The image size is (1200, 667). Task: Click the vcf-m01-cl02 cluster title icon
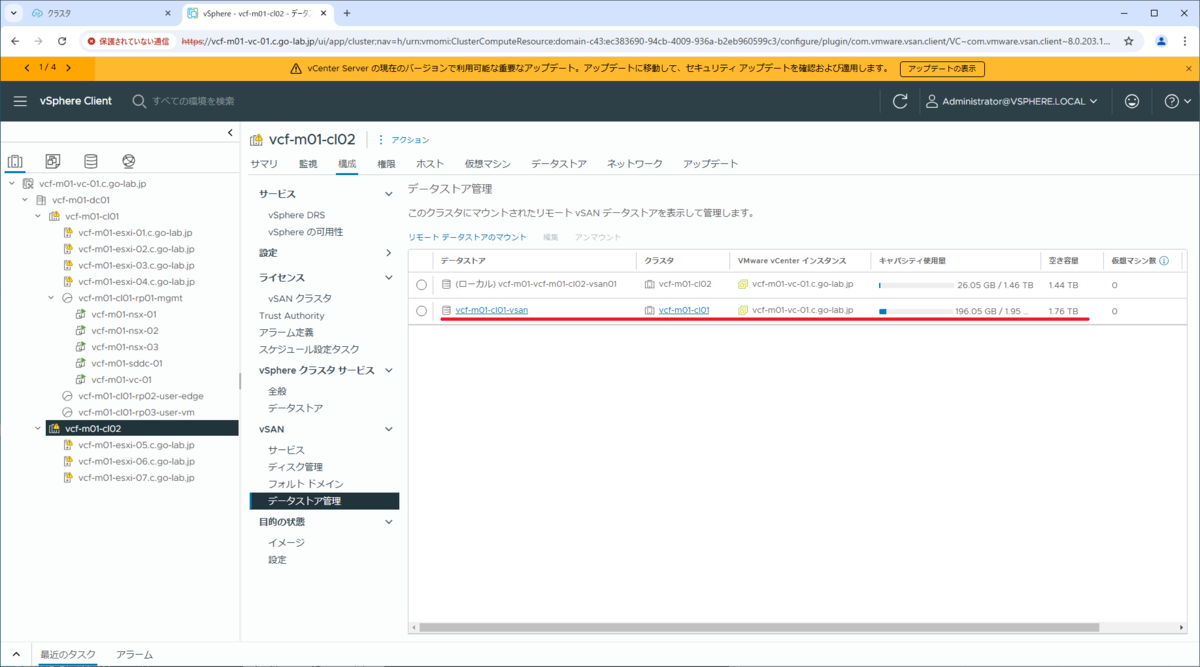pos(256,140)
